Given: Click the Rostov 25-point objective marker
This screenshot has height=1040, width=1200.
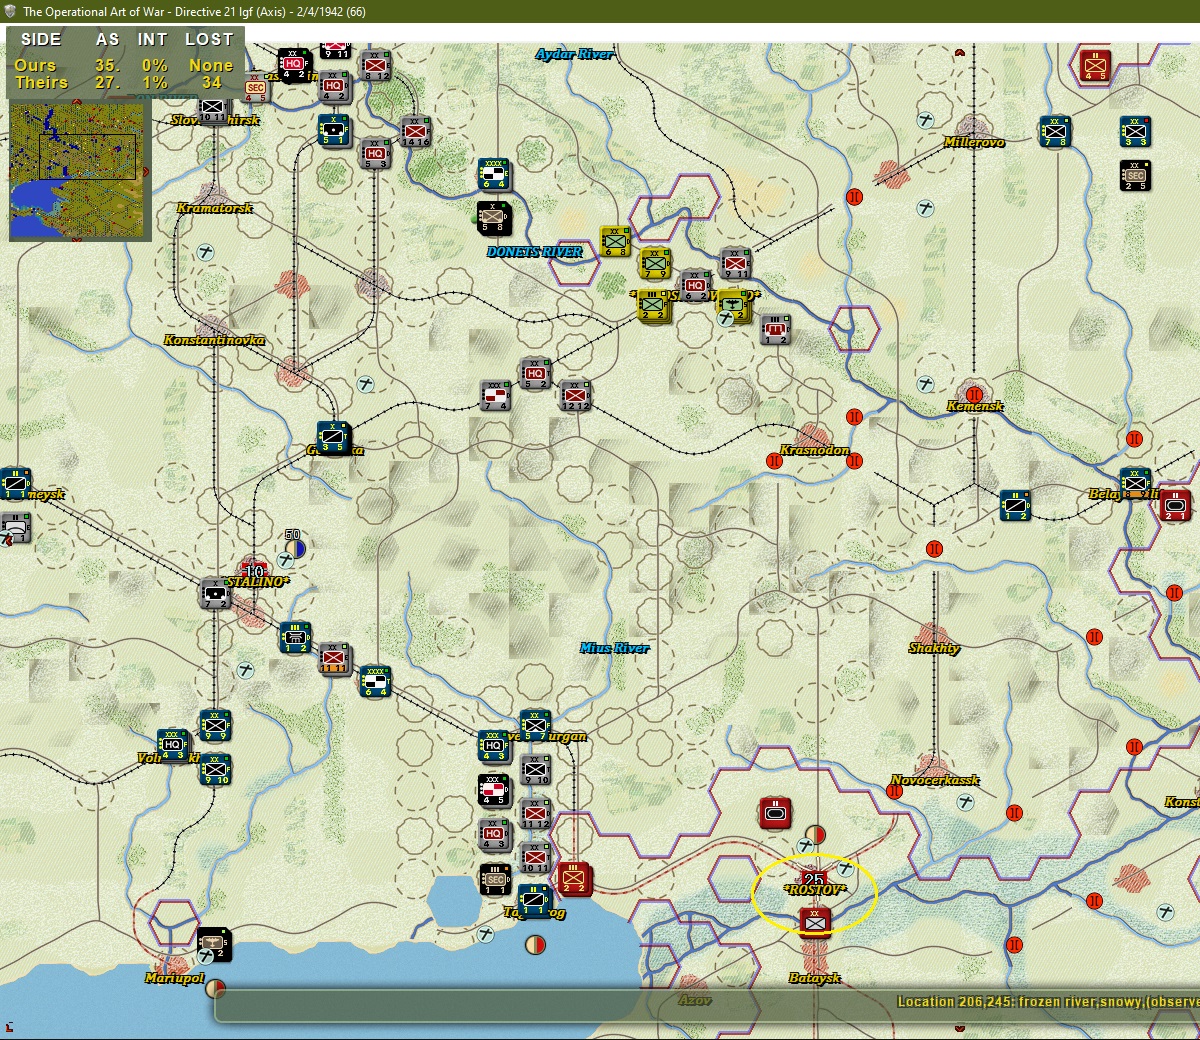Looking at the screenshot, I should pyautogui.click(x=814, y=879).
